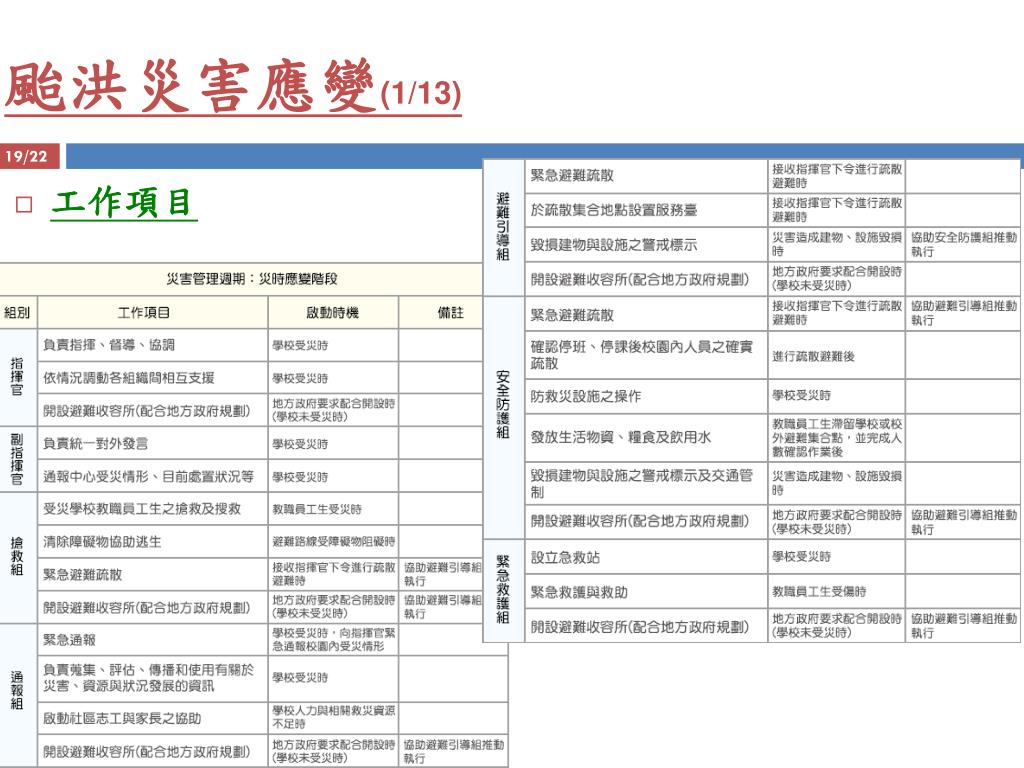Image resolution: width=1024 pixels, height=768 pixels.
Task: Click the cell 負責指揮、督導、協調
Action: coord(153,345)
